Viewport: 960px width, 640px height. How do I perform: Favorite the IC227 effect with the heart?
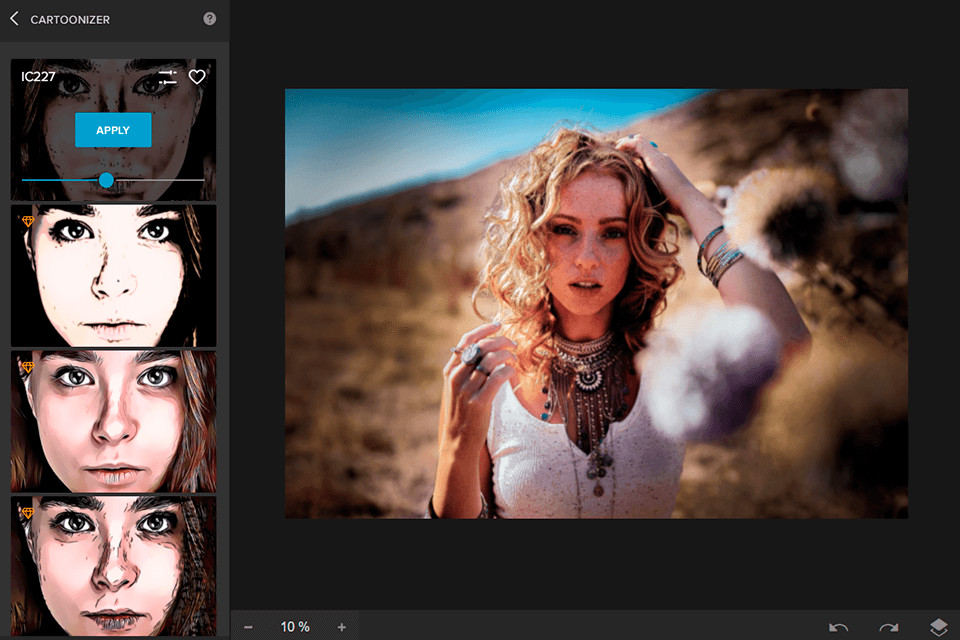[x=197, y=77]
